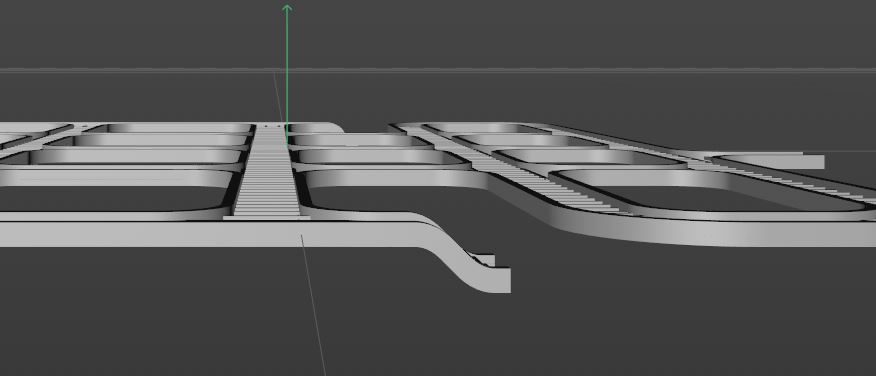Viewport: 876px width, 376px height.
Task: Select the base plate under central ribbed strip
Action: tap(266, 218)
